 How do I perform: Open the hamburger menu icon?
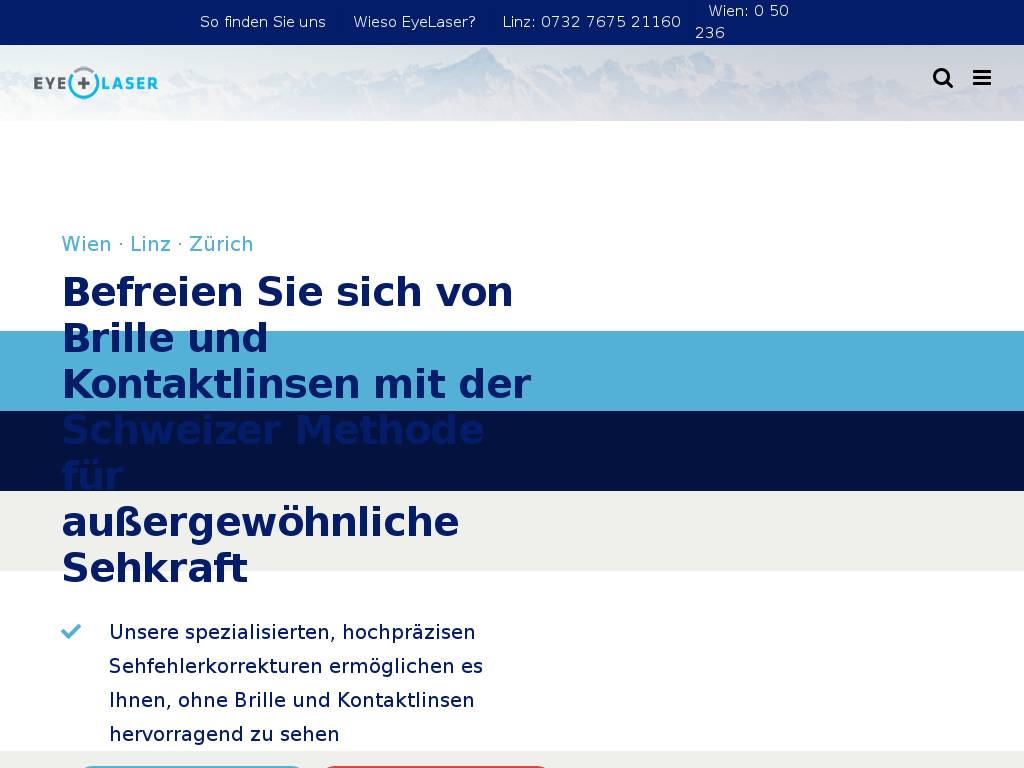point(982,78)
